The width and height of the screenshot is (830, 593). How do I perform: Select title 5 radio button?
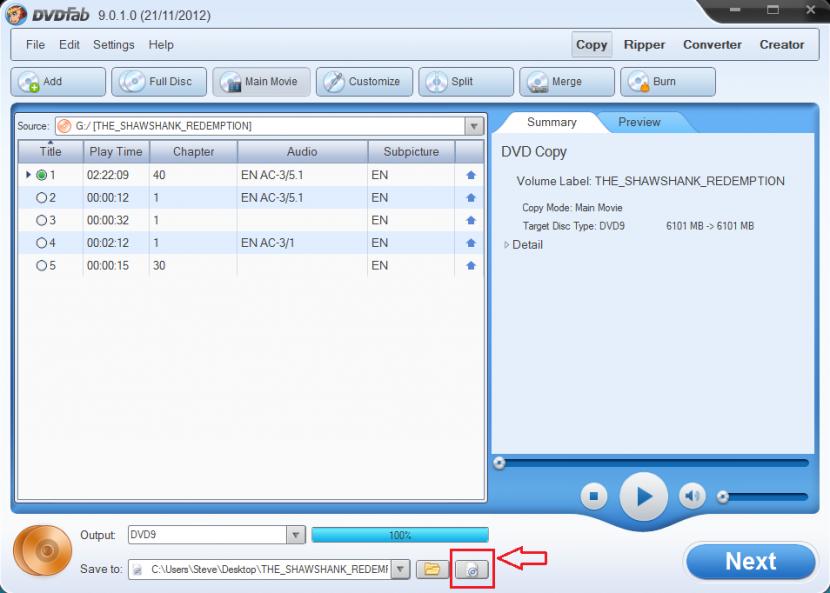[41, 266]
